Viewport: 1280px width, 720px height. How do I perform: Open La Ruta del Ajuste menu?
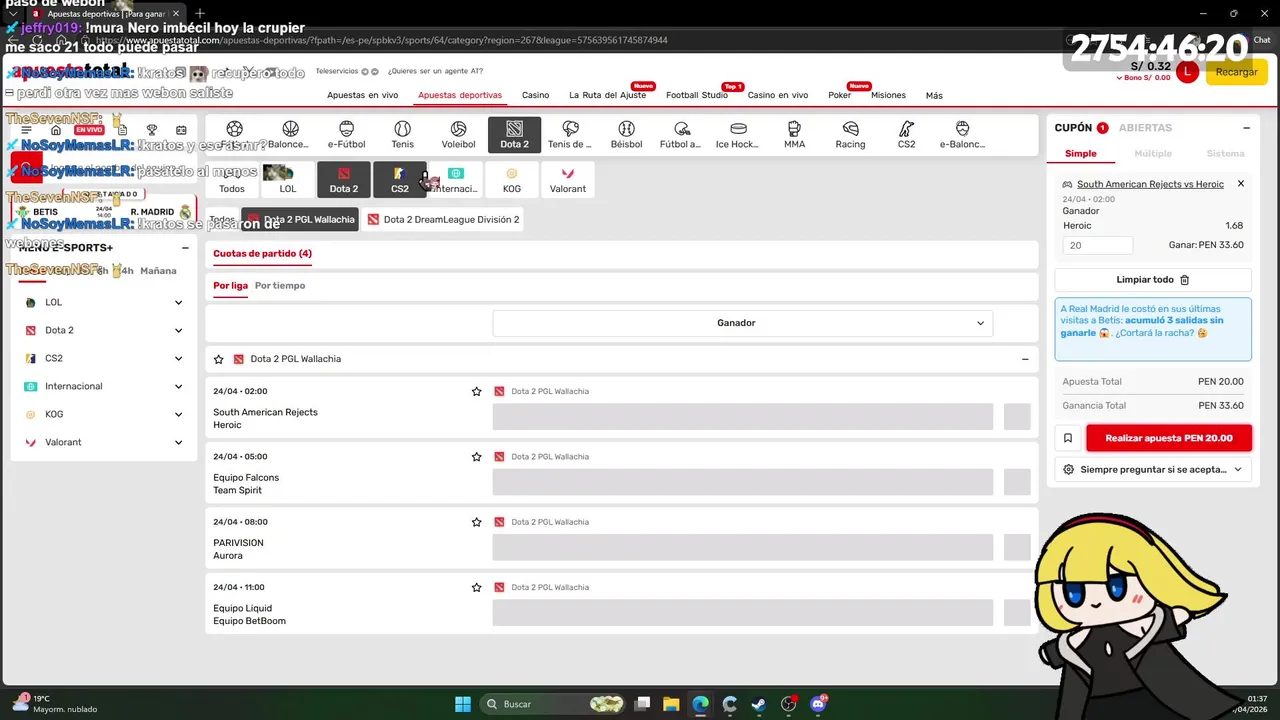607,95
